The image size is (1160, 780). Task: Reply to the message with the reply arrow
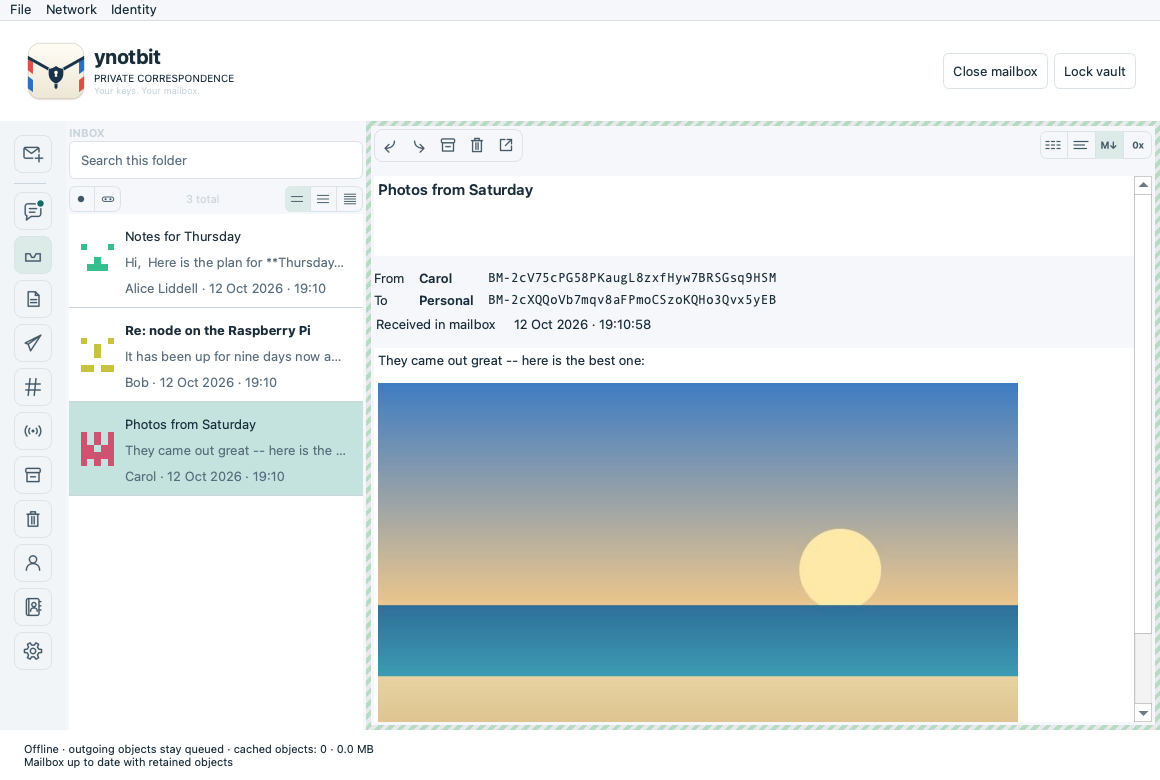[390, 146]
